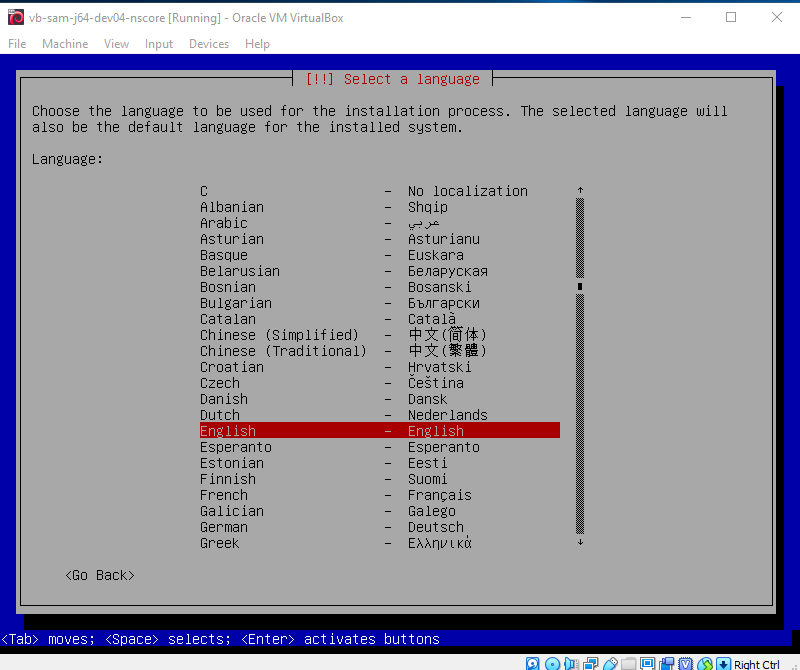Pick Basque from the list
This screenshot has width=800, height=670.
380,255
